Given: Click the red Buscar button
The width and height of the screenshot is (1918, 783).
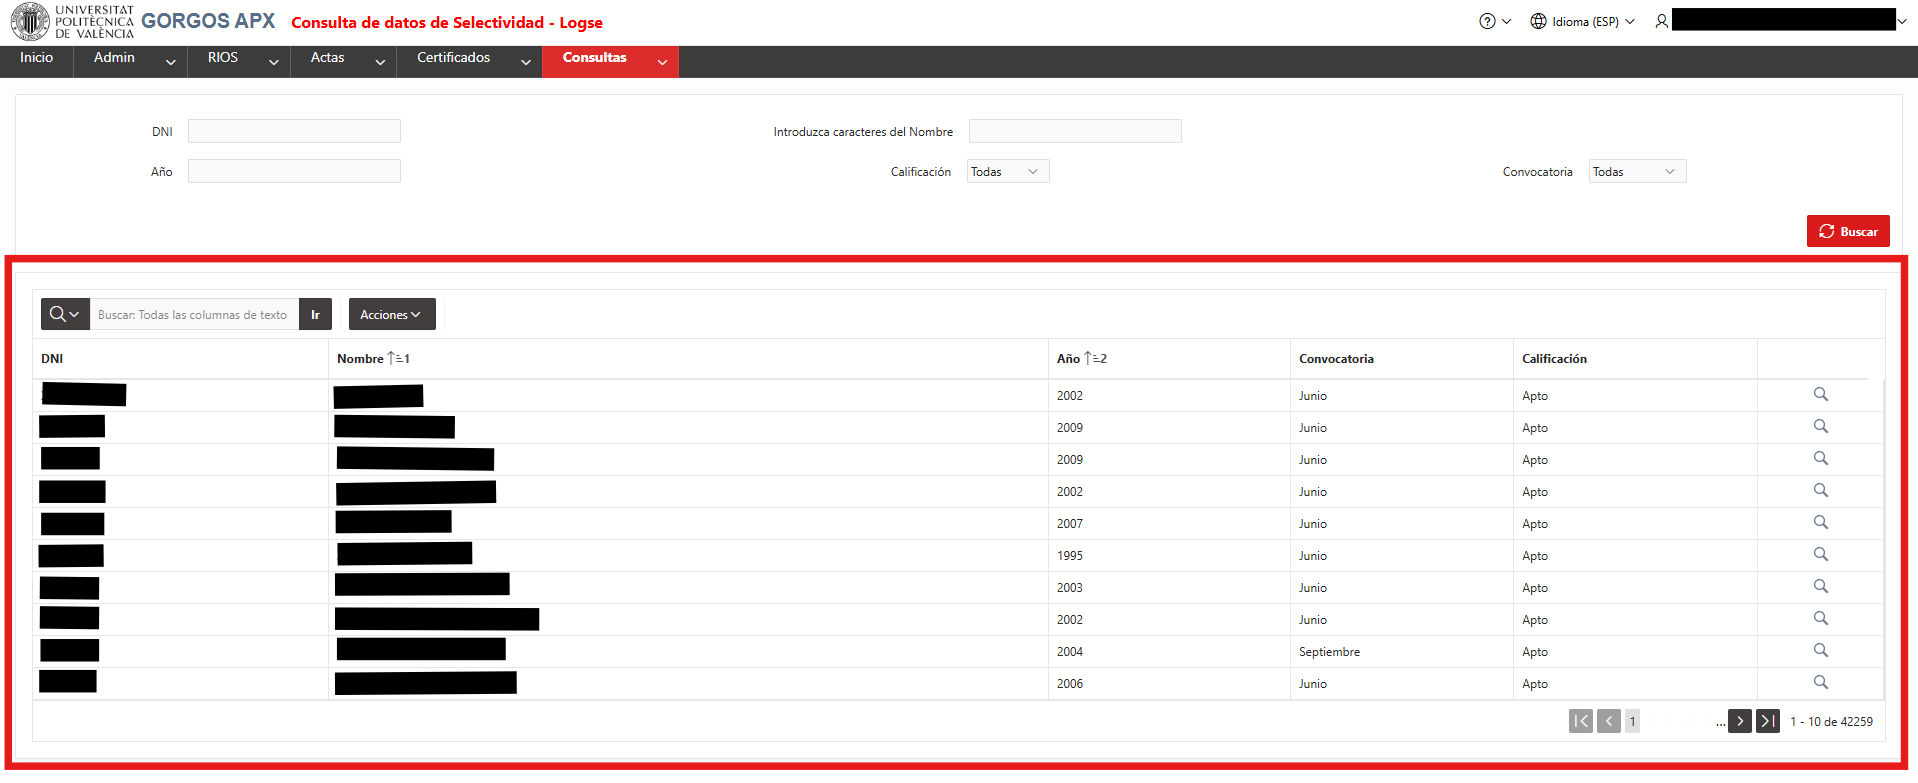Looking at the screenshot, I should (1848, 231).
